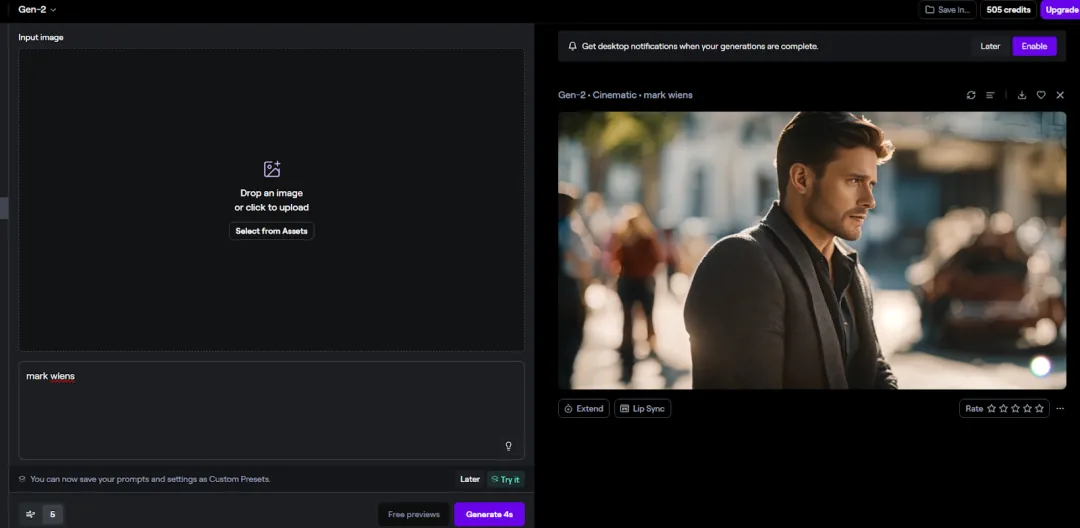Close the generated result panel

pos(1060,95)
